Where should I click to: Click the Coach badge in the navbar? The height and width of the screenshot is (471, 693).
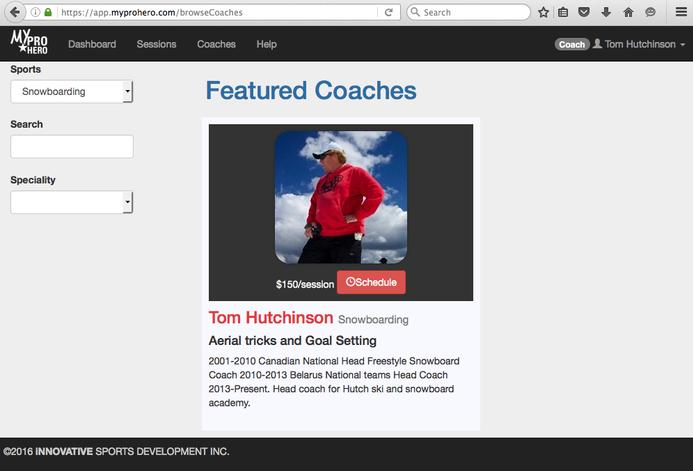(572, 44)
